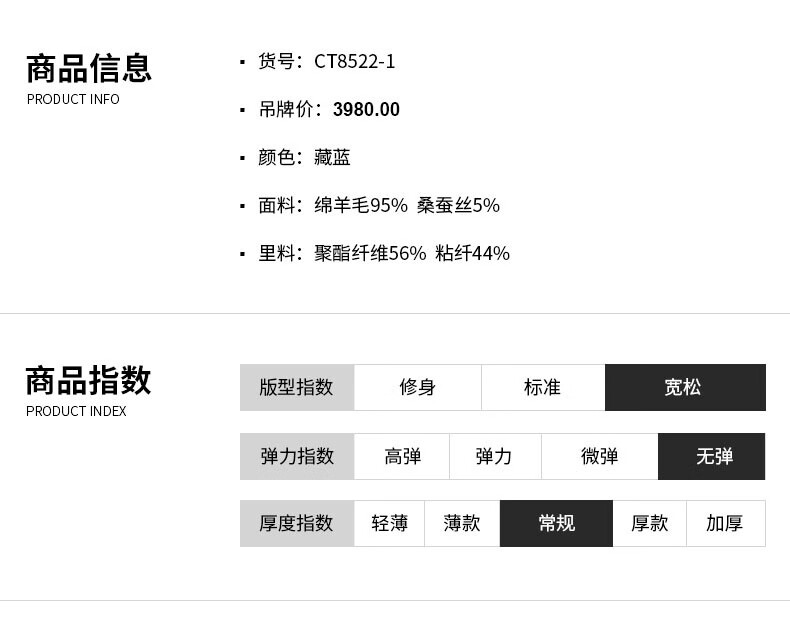790x629 pixels.
Task: Click the 商品指数 heading
Action: (88, 381)
